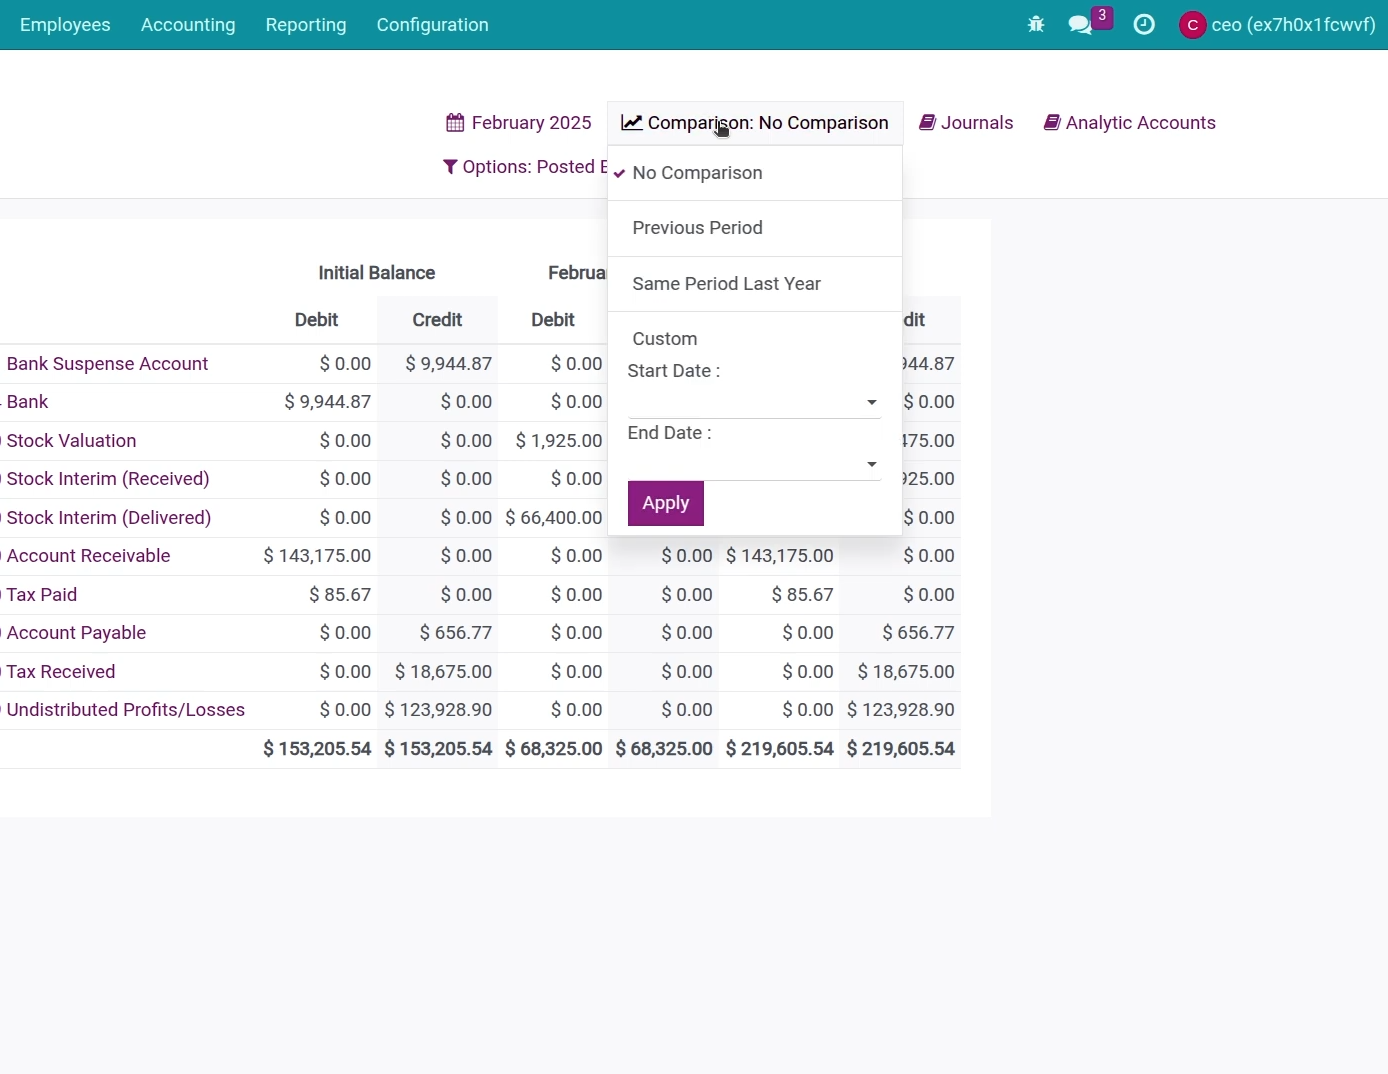The width and height of the screenshot is (1388, 1074).
Task: Open the activities clock icon
Action: (1145, 25)
